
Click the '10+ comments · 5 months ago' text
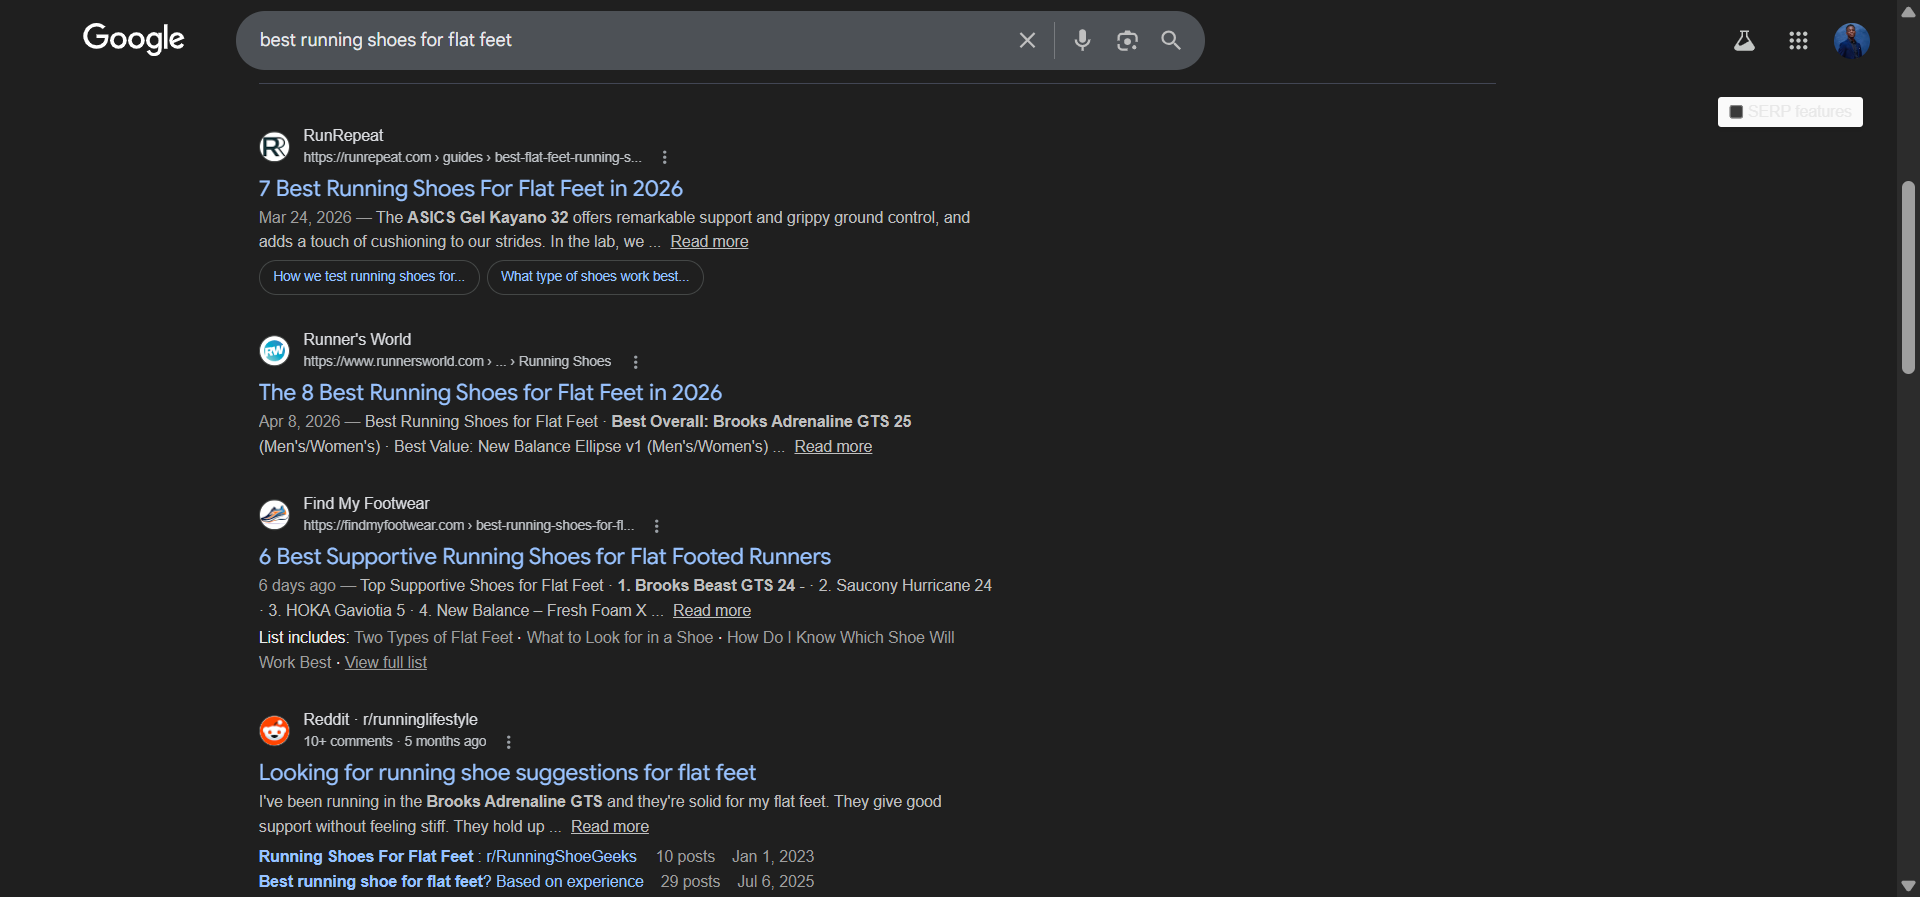395,742
